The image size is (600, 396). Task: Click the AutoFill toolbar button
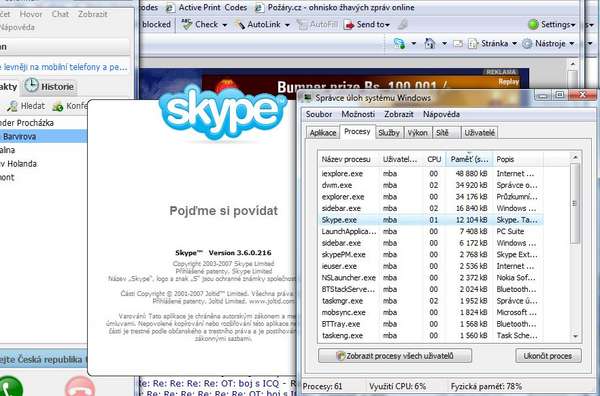[317, 24]
